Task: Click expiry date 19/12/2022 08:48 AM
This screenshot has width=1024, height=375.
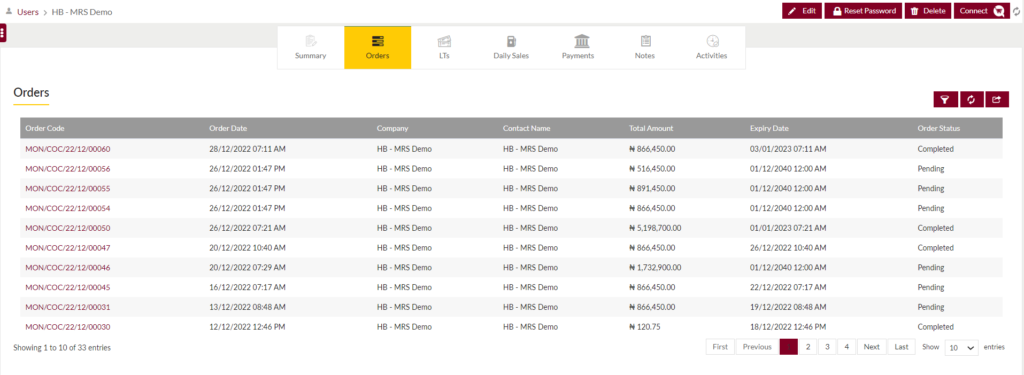Action: pyautogui.click(x=788, y=307)
